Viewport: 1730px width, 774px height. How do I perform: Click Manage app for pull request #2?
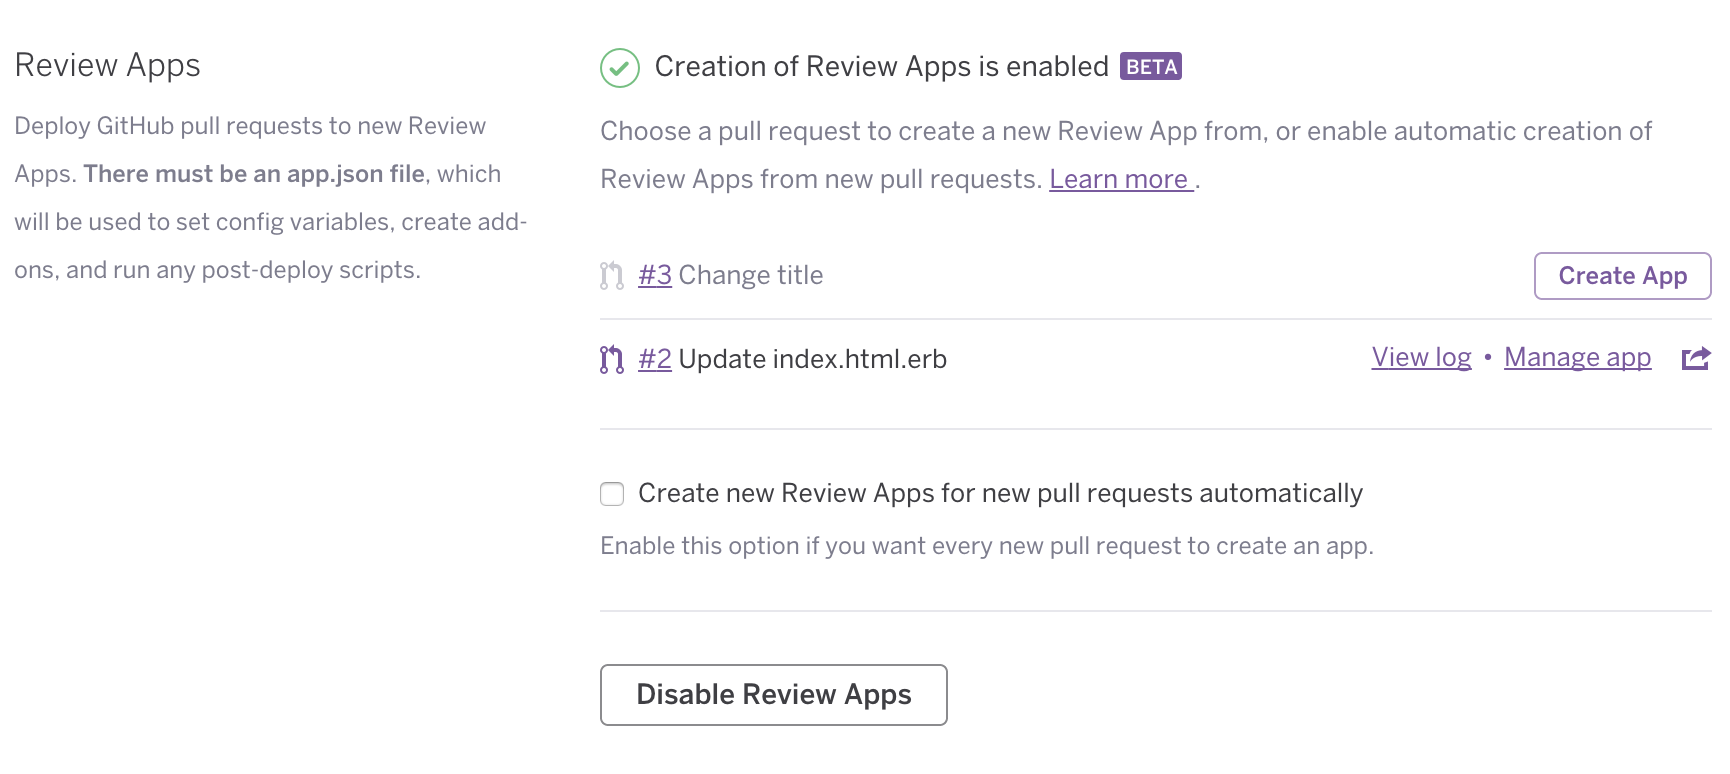coord(1576,357)
